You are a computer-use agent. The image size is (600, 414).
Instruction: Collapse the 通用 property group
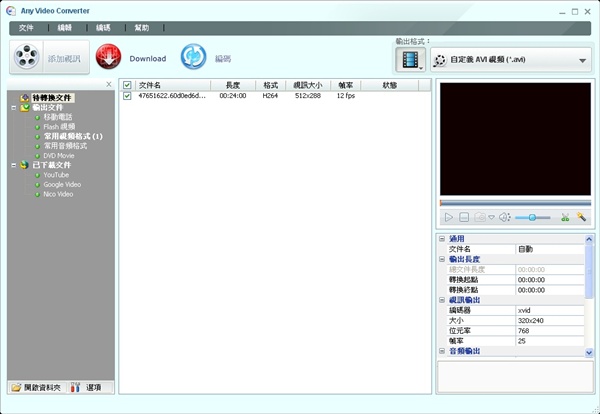click(442, 239)
